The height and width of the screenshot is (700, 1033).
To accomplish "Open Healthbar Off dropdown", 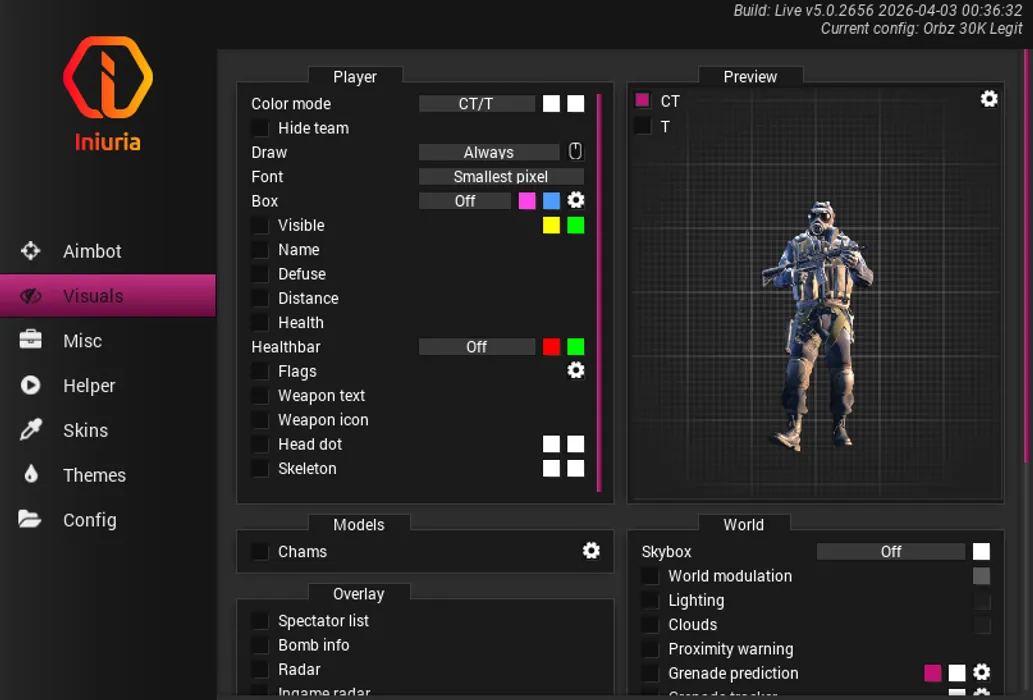I will coord(477,347).
